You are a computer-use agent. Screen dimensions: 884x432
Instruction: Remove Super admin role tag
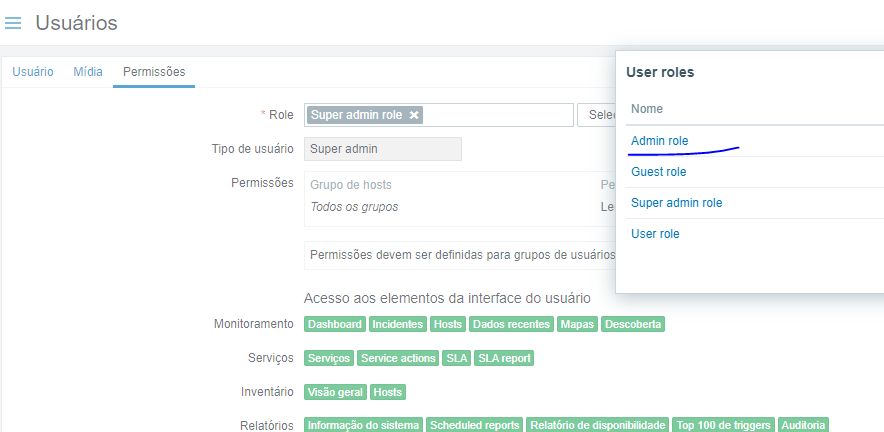coord(415,115)
